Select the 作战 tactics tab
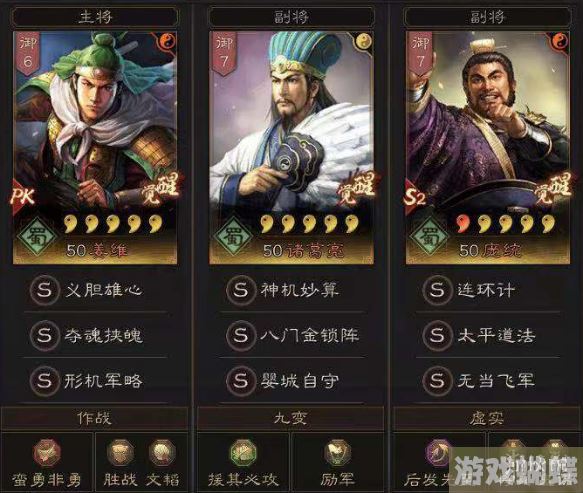583x493 pixels. 94,419
